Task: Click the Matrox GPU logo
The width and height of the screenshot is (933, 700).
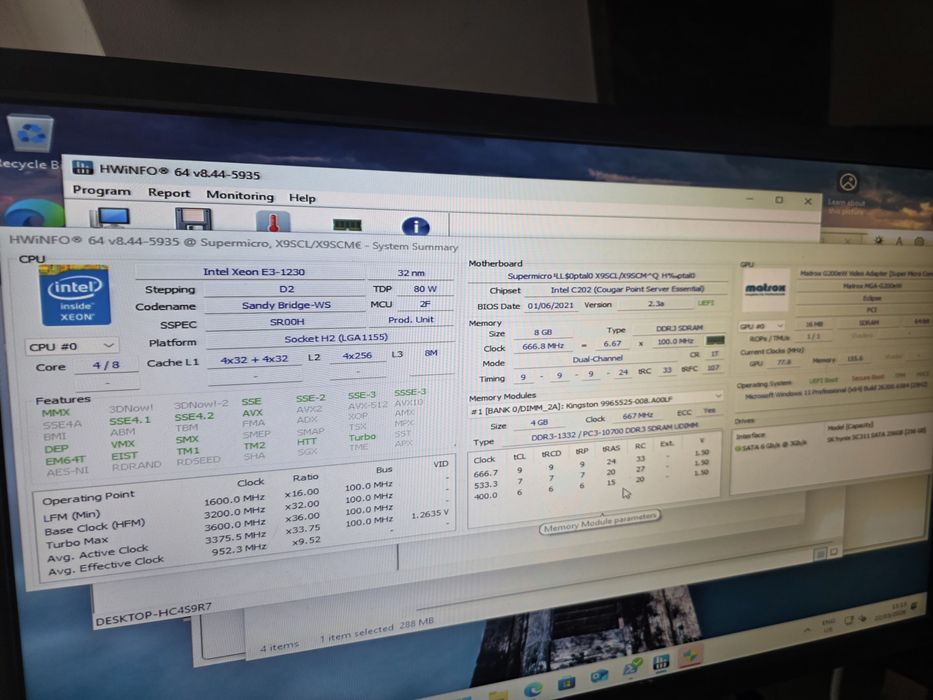Action: [x=765, y=289]
